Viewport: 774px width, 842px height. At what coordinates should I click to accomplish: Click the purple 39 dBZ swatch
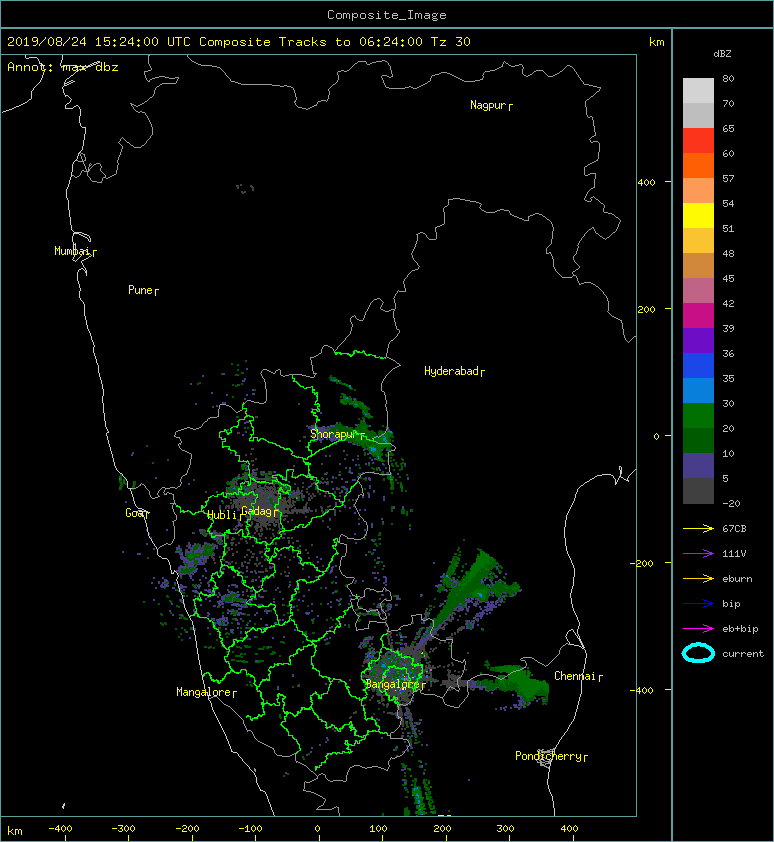[x=698, y=340]
